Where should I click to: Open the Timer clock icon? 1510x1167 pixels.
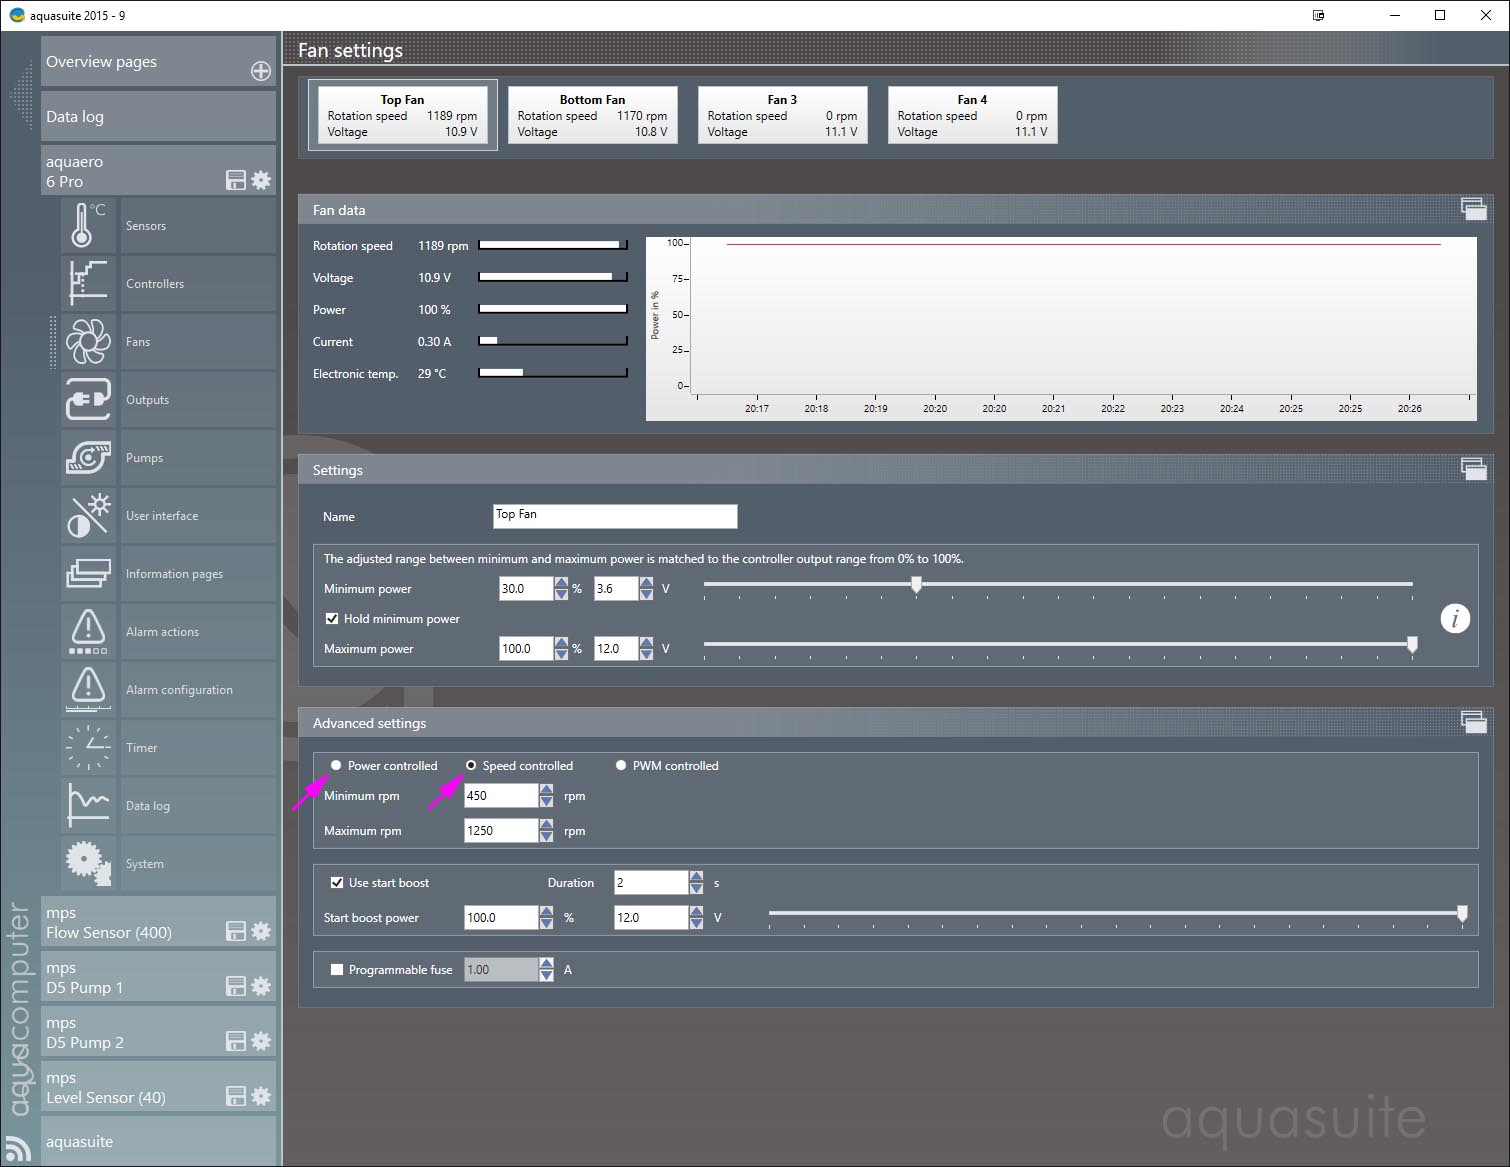[88, 747]
